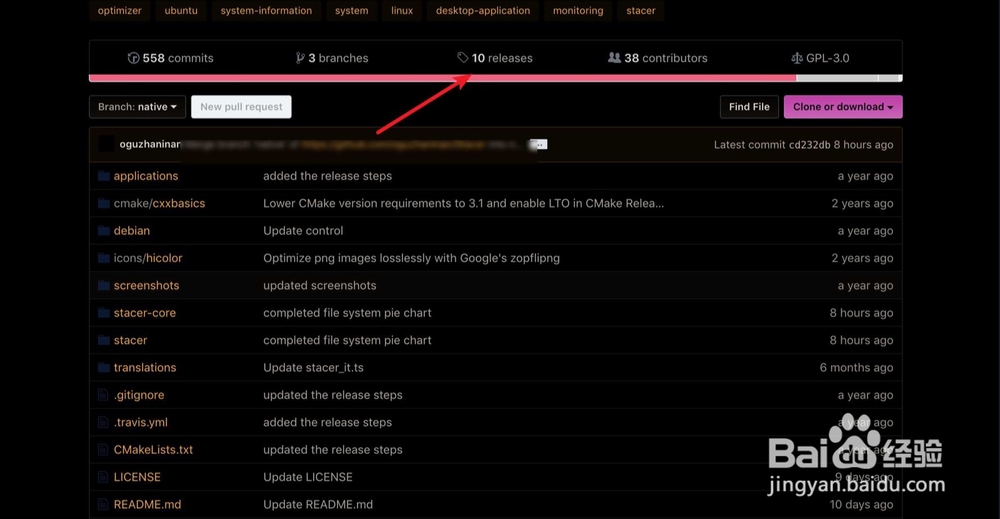Click New pull request button
This screenshot has width=1000, height=519.
241,106
